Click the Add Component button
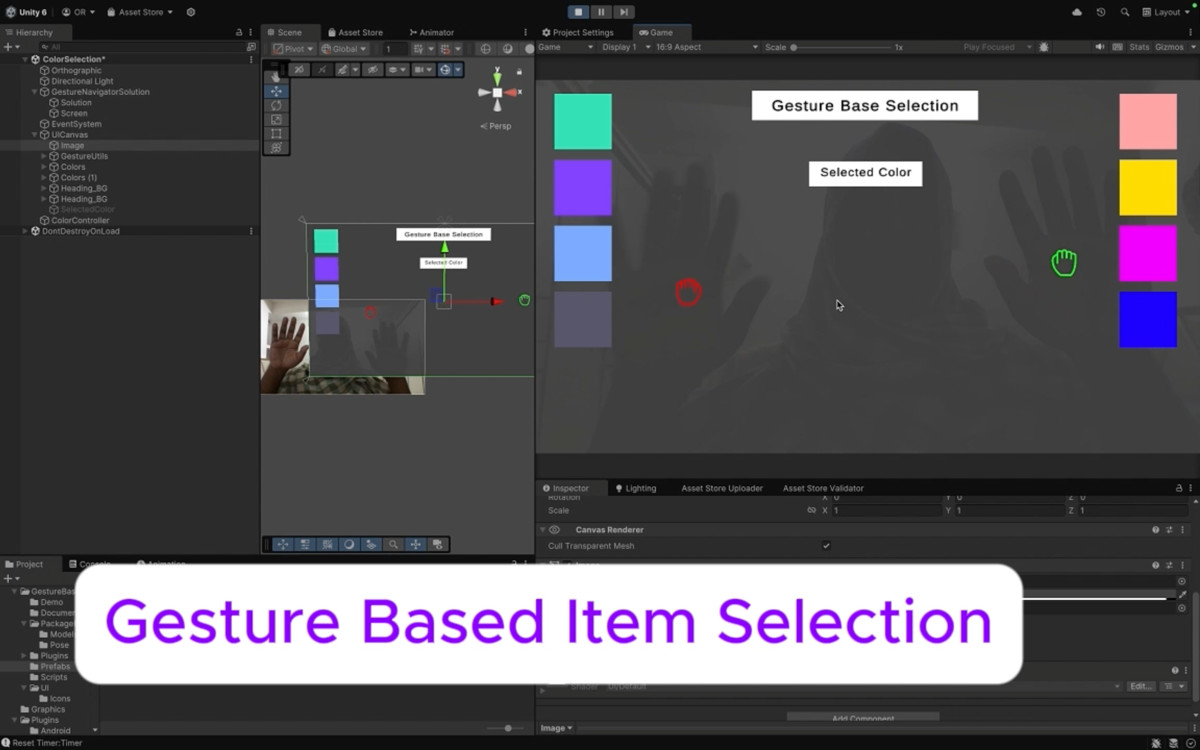 863,718
